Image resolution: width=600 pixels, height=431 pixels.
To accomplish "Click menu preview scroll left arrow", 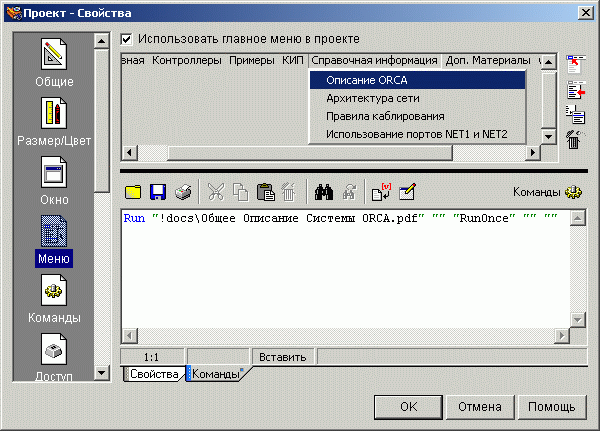I will [x=129, y=152].
